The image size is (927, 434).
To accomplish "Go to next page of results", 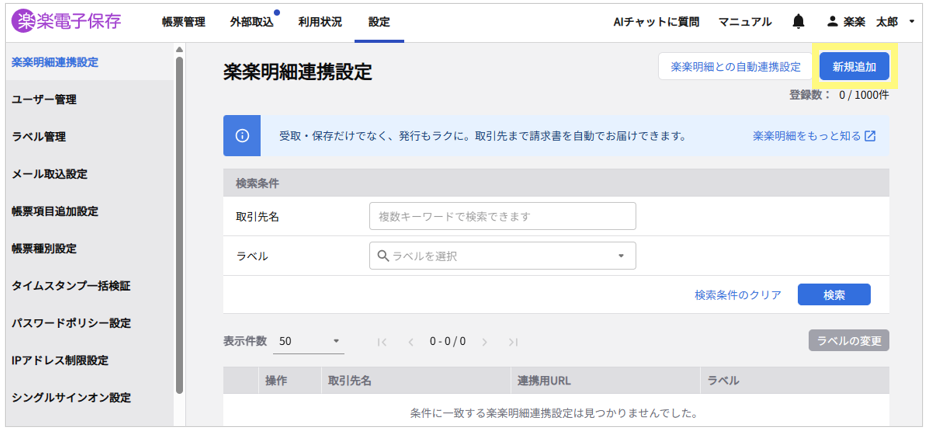I will [x=485, y=341].
